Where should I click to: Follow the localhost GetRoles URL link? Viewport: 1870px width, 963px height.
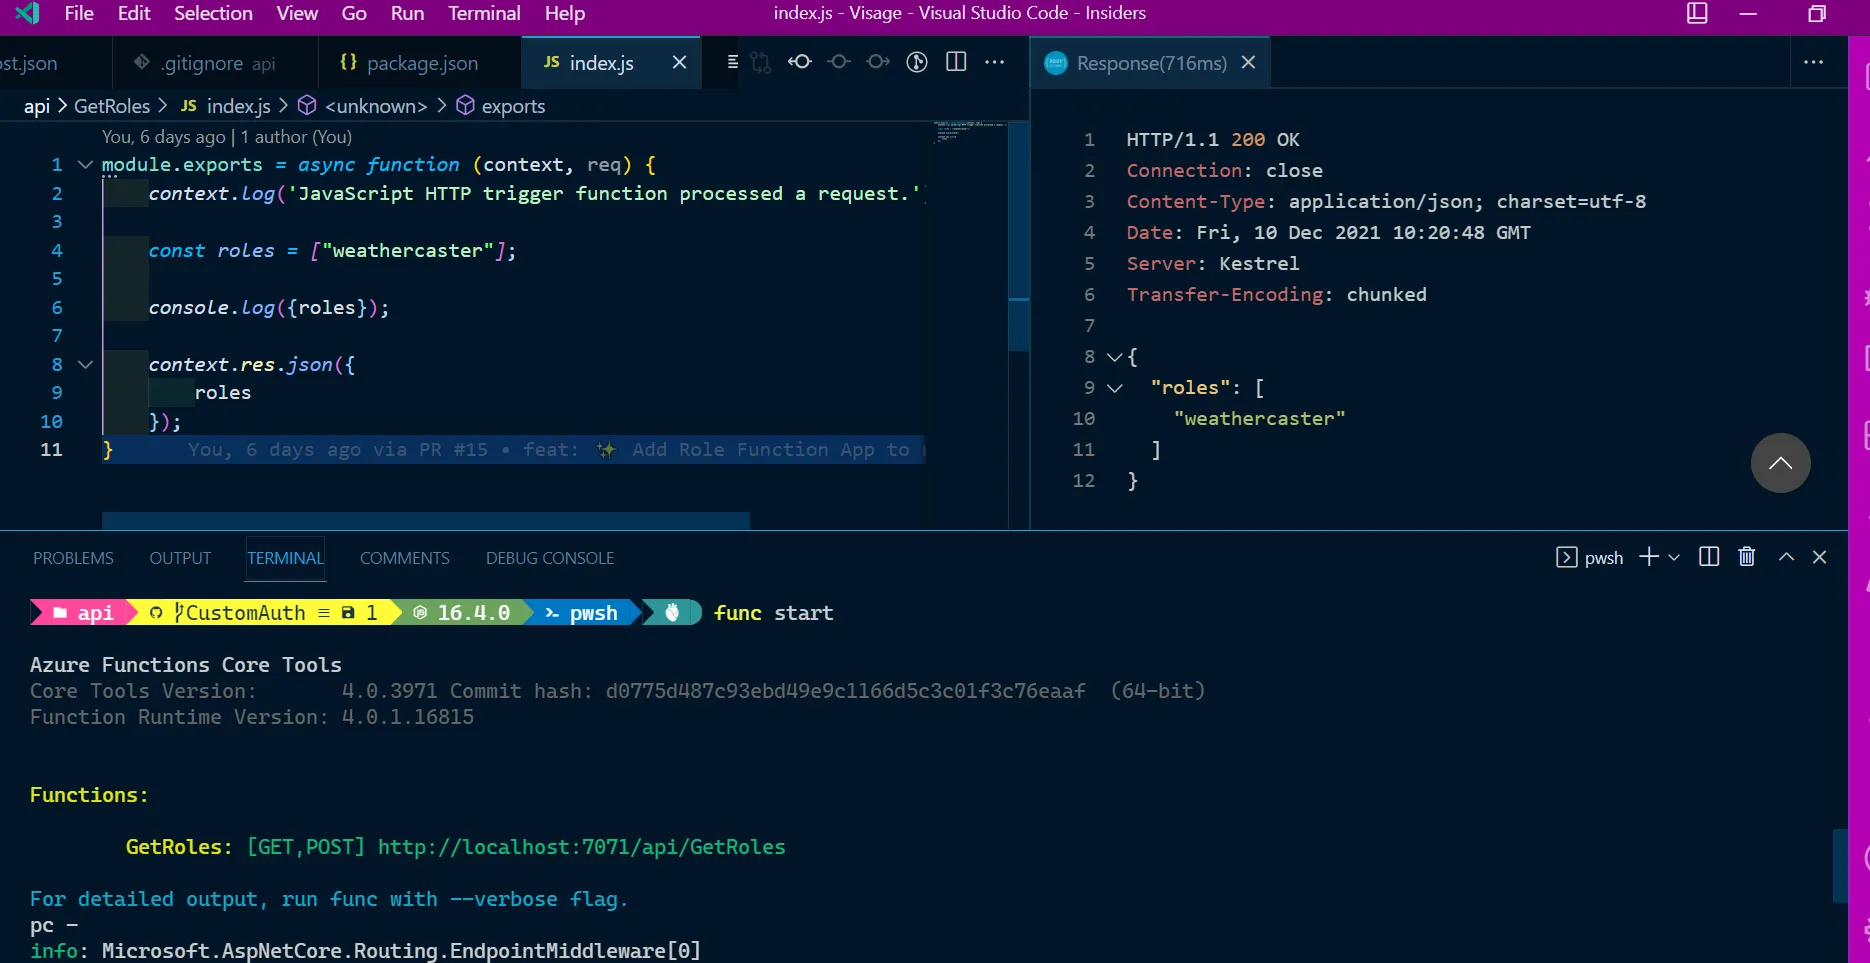click(x=581, y=847)
